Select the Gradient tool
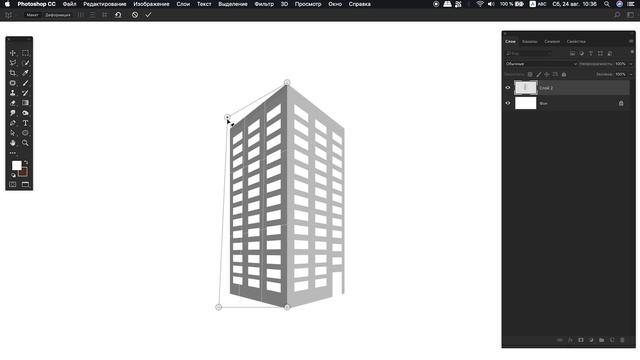This screenshot has width=640, height=360. [x=25, y=103]
